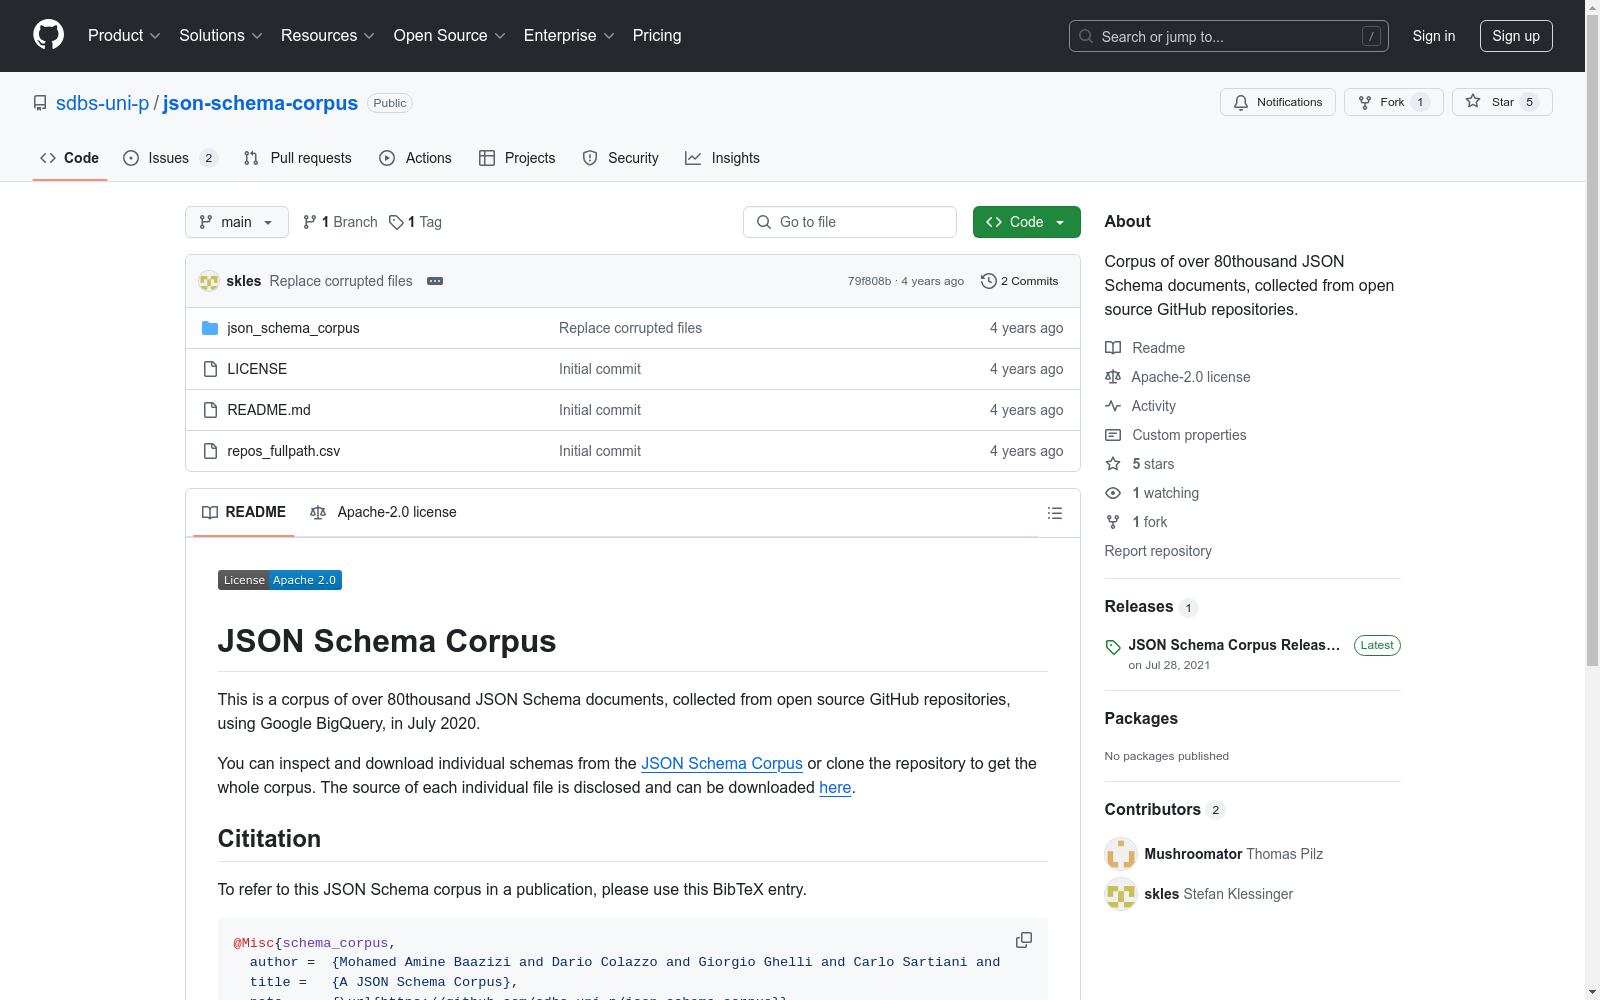Image resolution: width=1600 pixels, height=1000 pixels.
Task: Click the 'here' download link in README
Action: point(835,787)
